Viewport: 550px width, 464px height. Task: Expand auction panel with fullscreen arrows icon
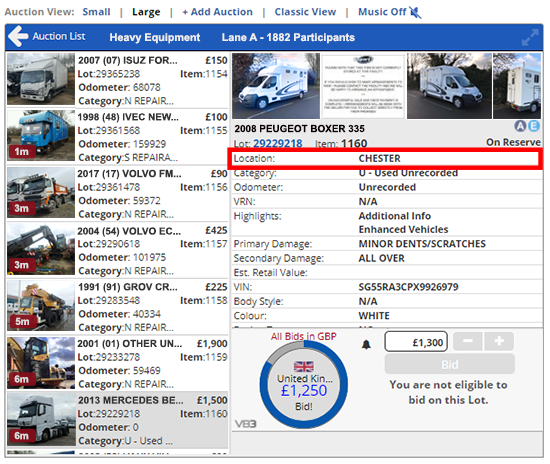tap(530, 38)
